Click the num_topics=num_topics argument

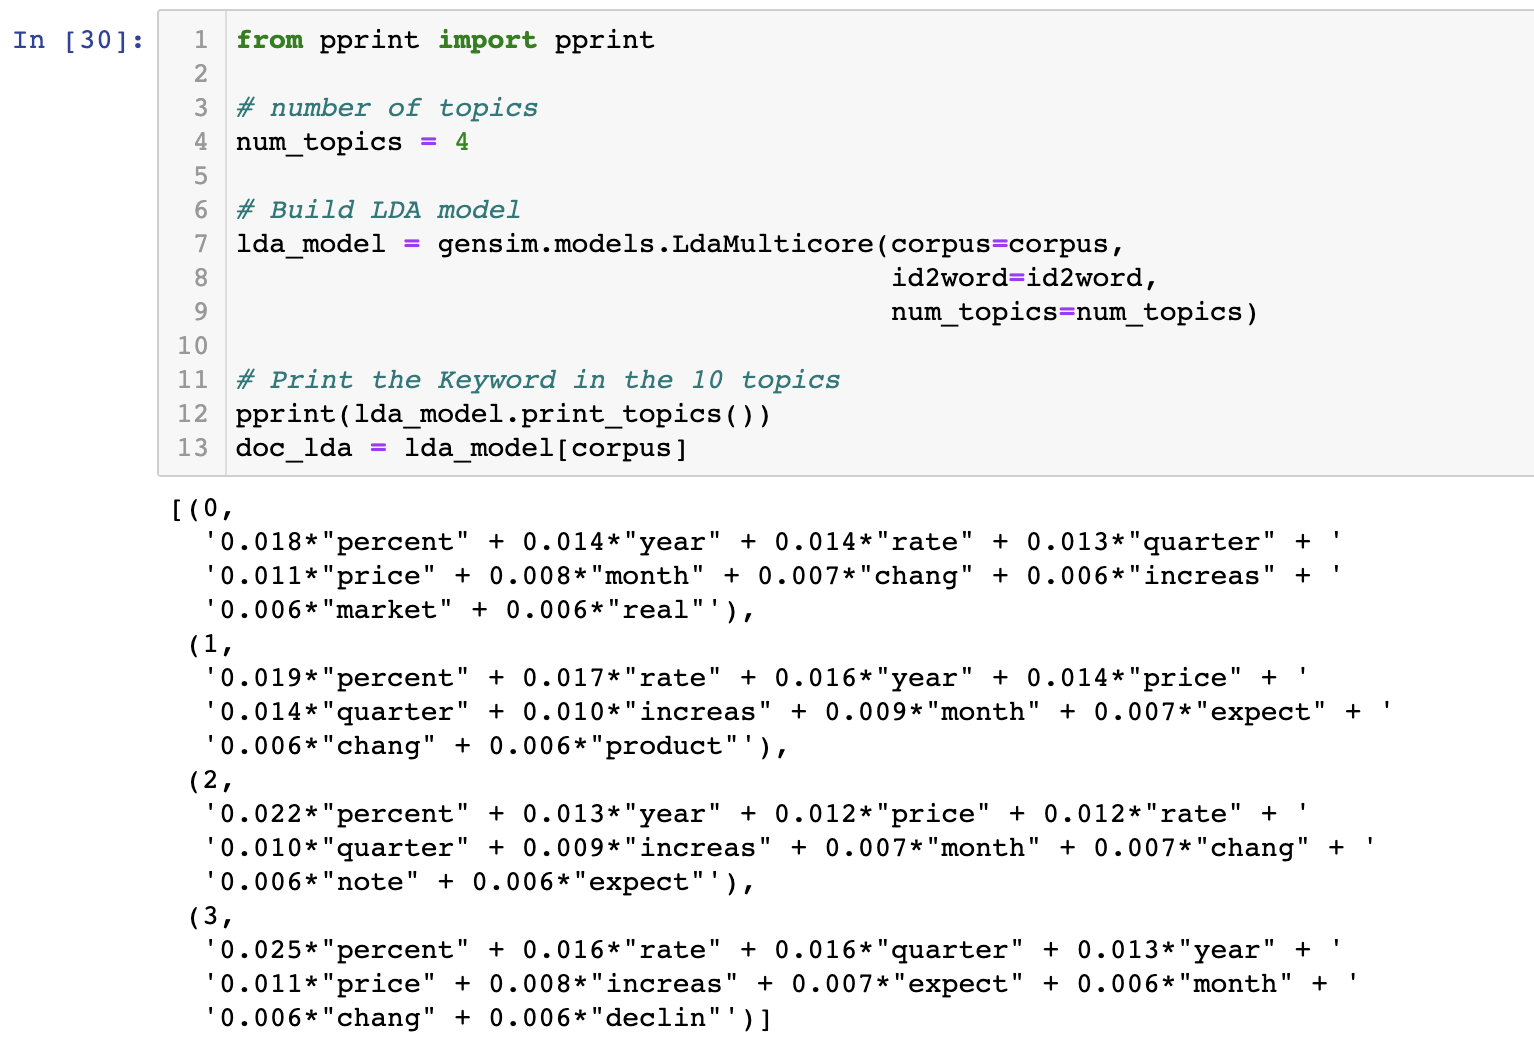(1073, 312)
